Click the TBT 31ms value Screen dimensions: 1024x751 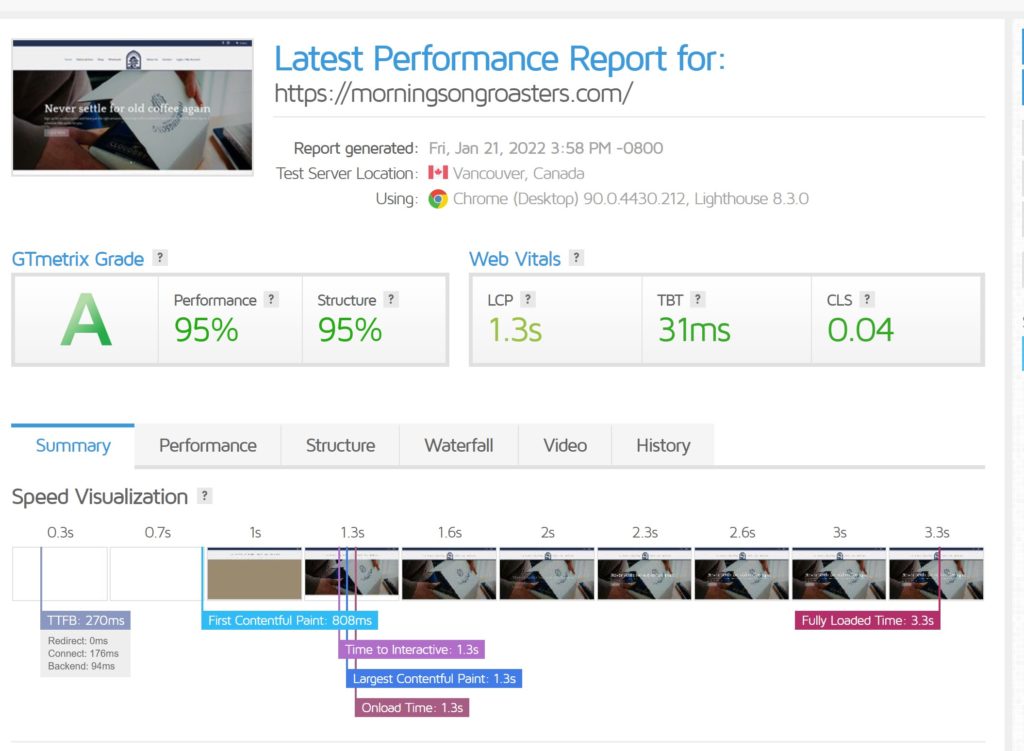694,330
